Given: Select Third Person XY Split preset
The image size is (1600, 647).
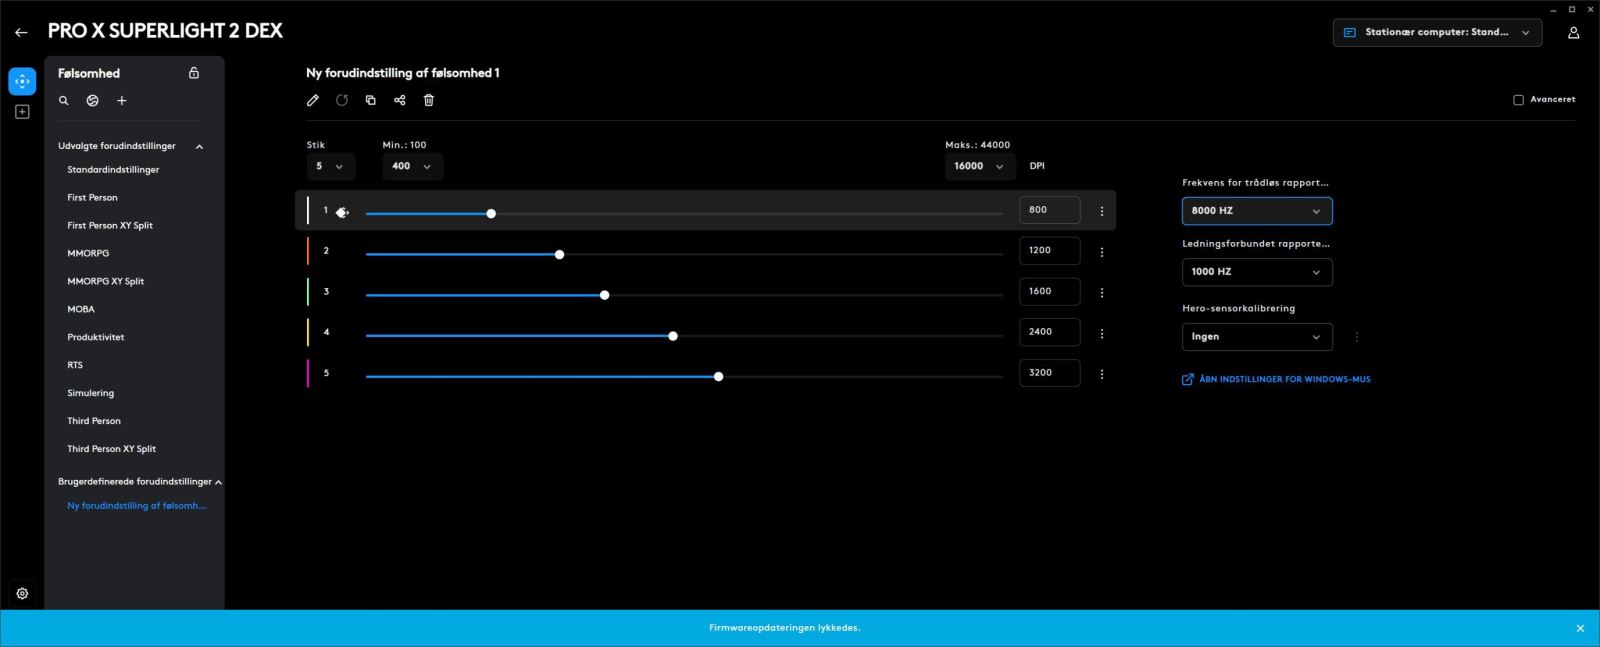Looking at the screenshot, I should pyautogui.click(x=111, y=450).
